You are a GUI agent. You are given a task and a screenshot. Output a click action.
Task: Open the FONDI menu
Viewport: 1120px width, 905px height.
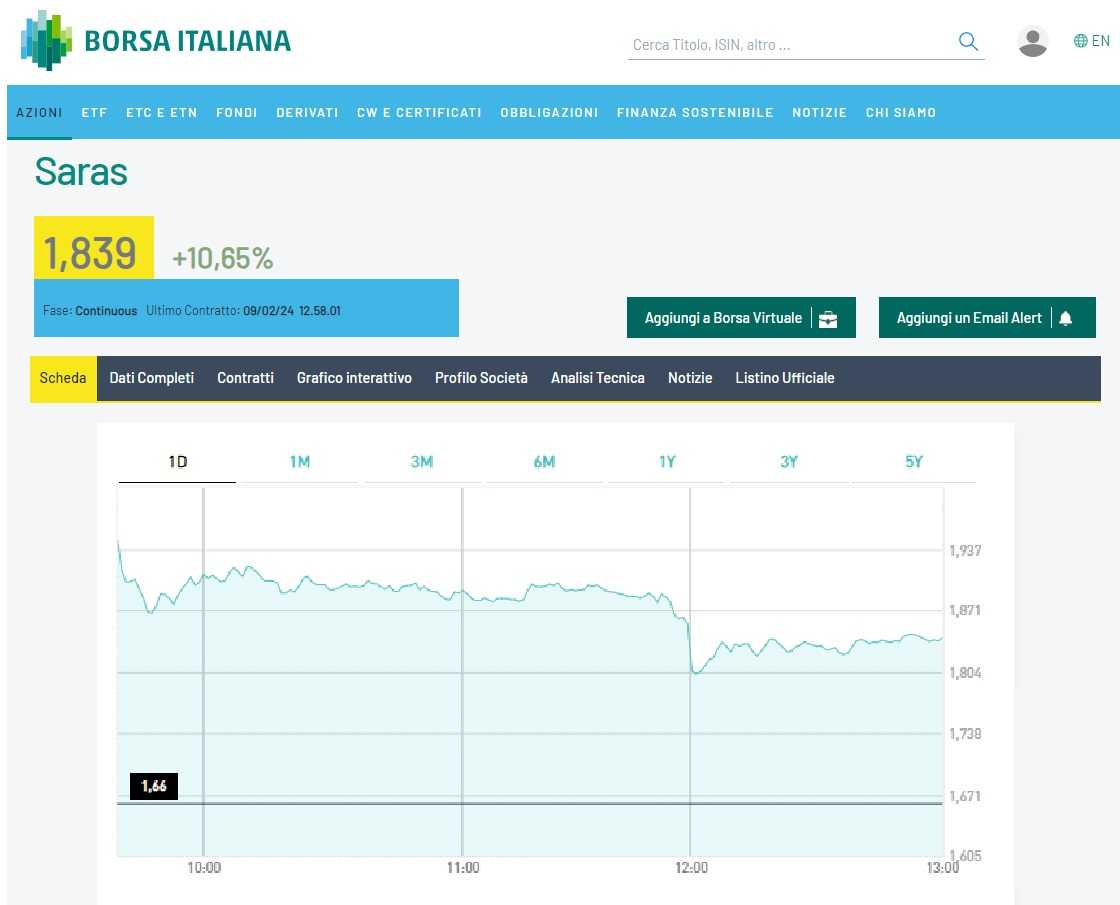[236, 112]
